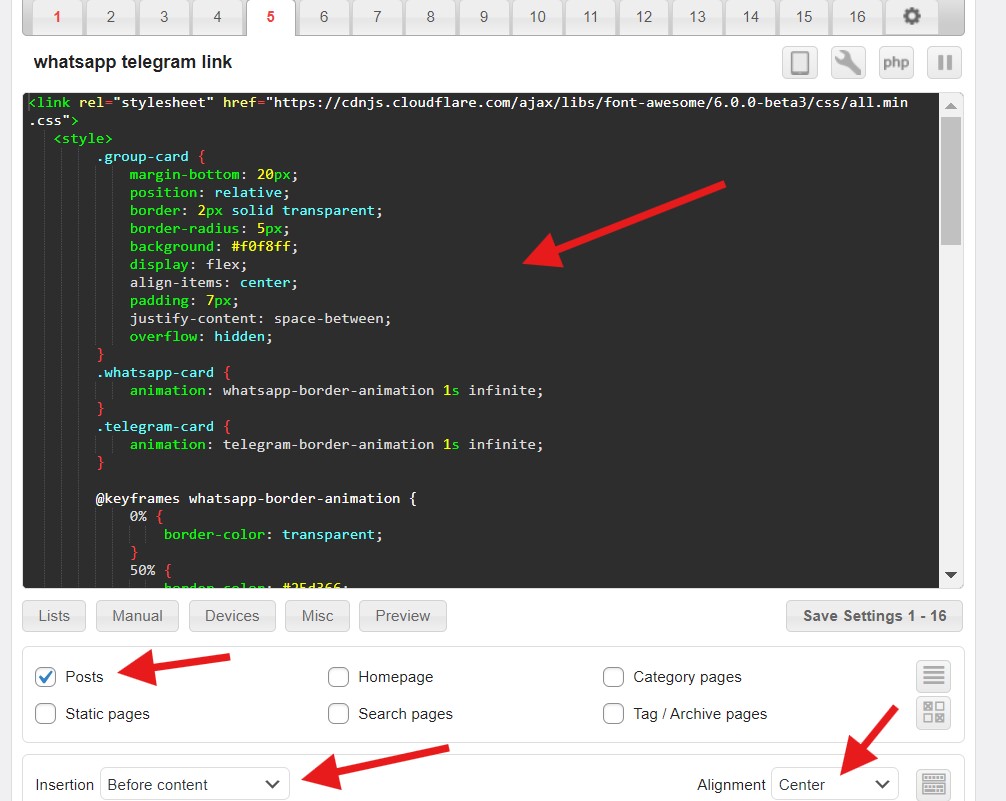Switch to block tab 16
1006x801 pixels.
click(x=857, y=17)
